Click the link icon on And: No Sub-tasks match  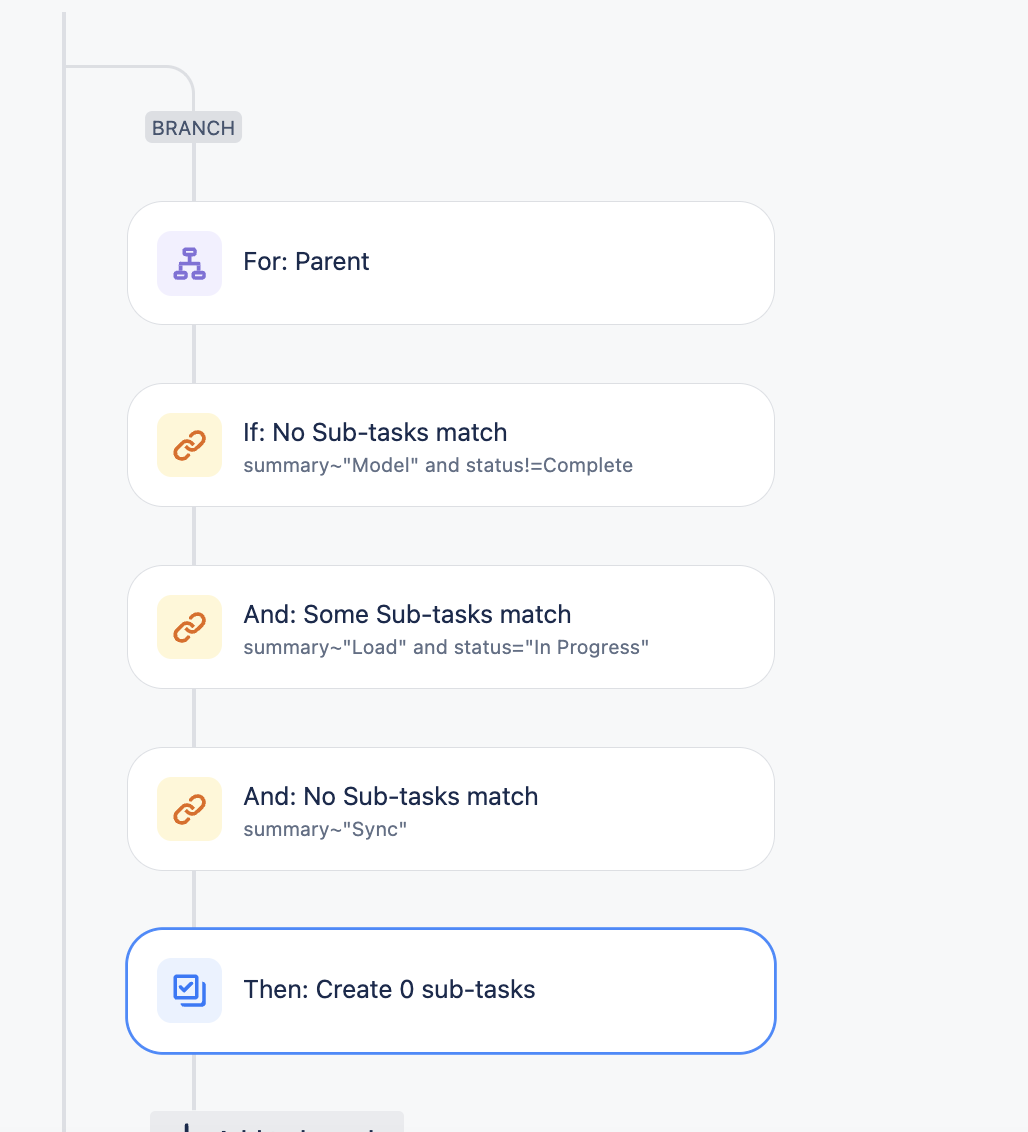point(189,808)
